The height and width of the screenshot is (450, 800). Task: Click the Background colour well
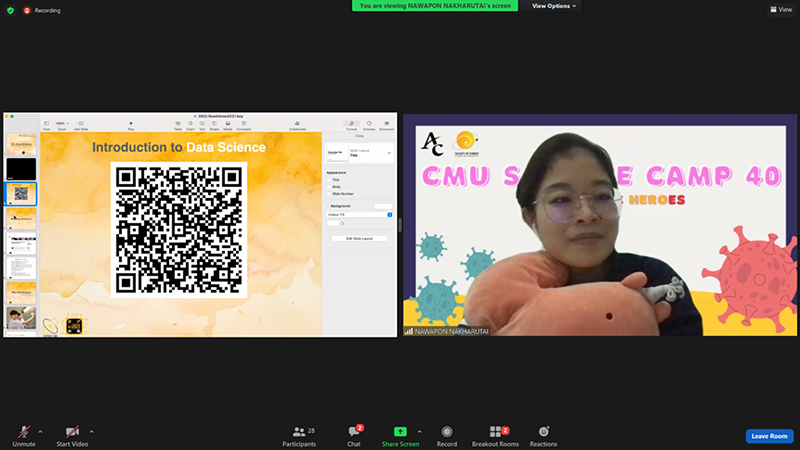383,206
